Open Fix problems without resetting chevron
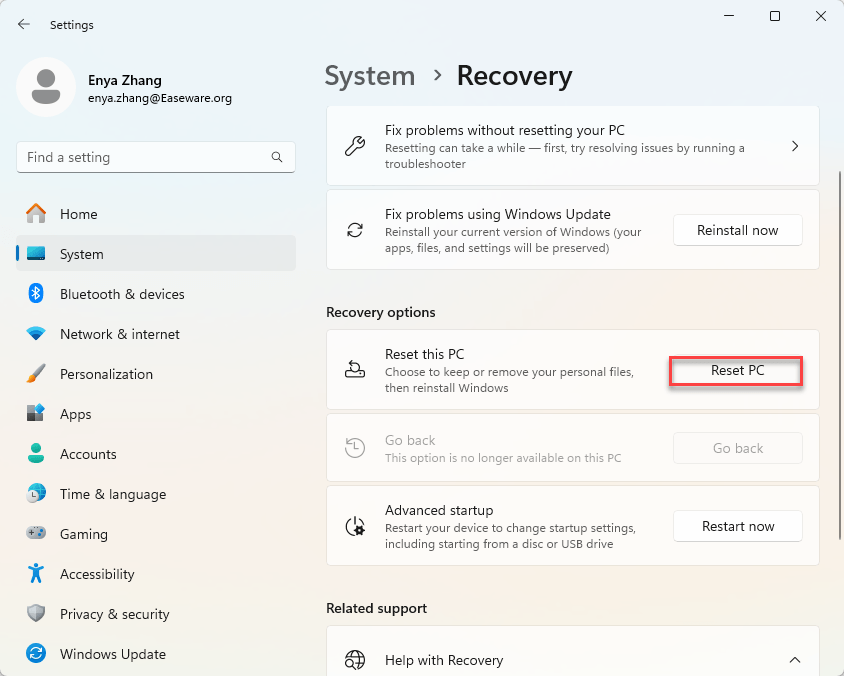Screen dimensions: 844x676 click(x=795, y=146)
